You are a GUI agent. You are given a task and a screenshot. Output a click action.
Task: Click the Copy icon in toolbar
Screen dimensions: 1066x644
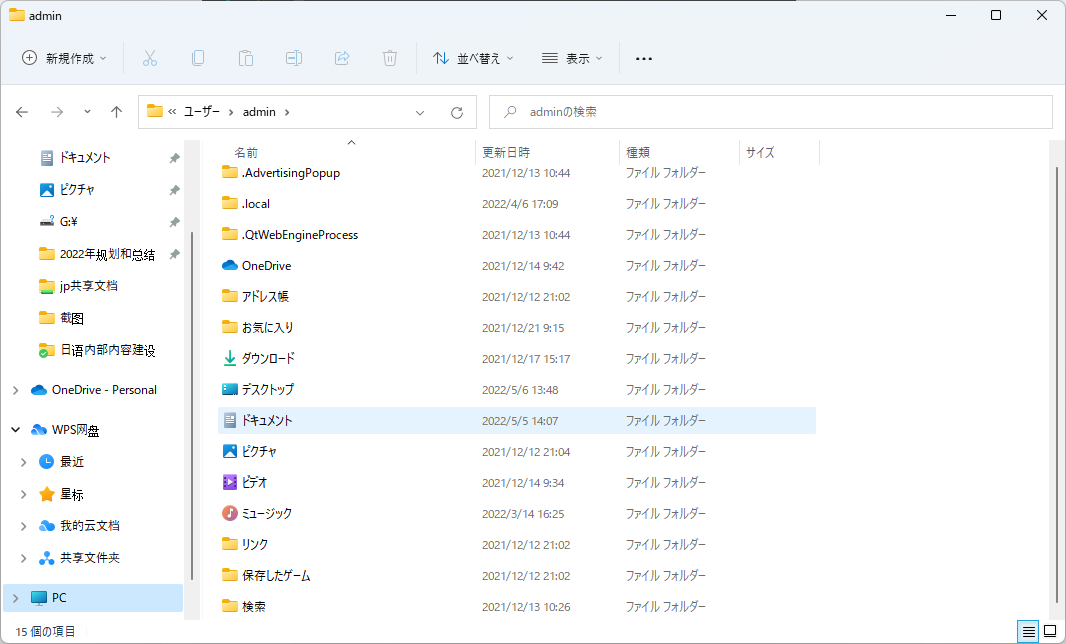198,58
